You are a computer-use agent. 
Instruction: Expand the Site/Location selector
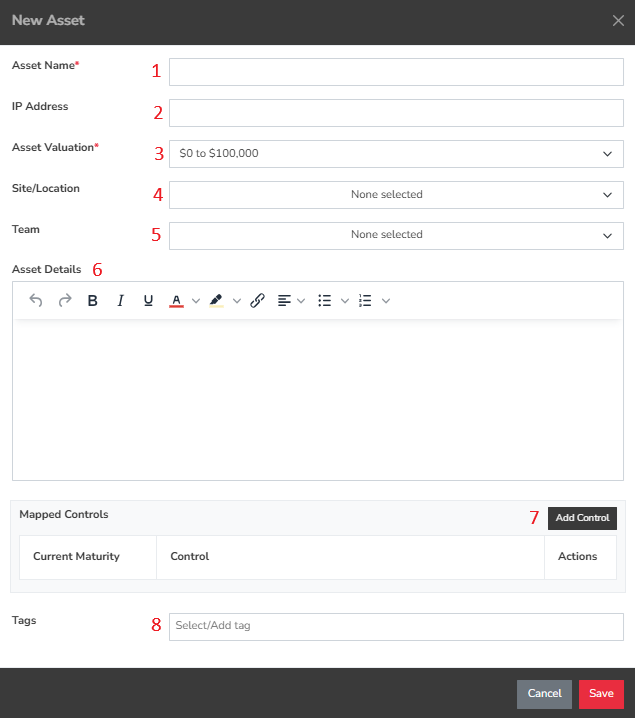[396, 195]
